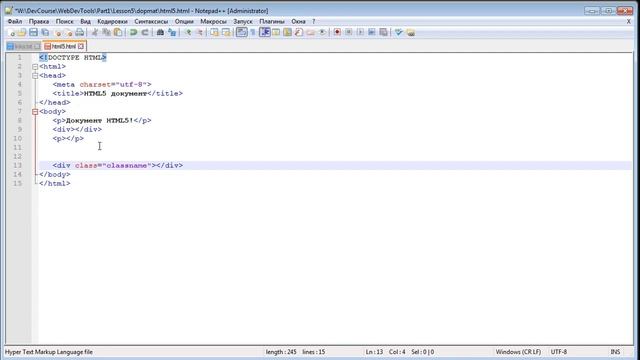Open the Function List icon
The width and height of the screenshot is (640, 360).
[x=299, y=32]
